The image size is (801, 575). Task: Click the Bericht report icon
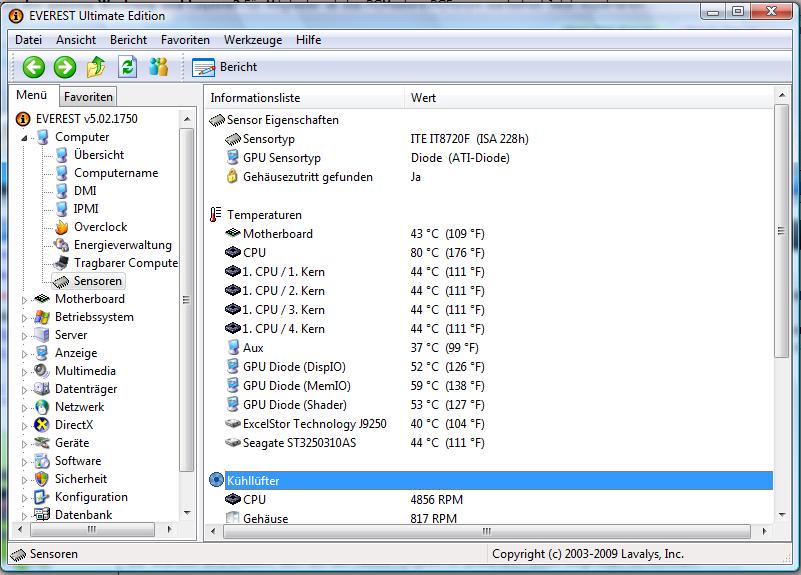click(x=203, y=67)
